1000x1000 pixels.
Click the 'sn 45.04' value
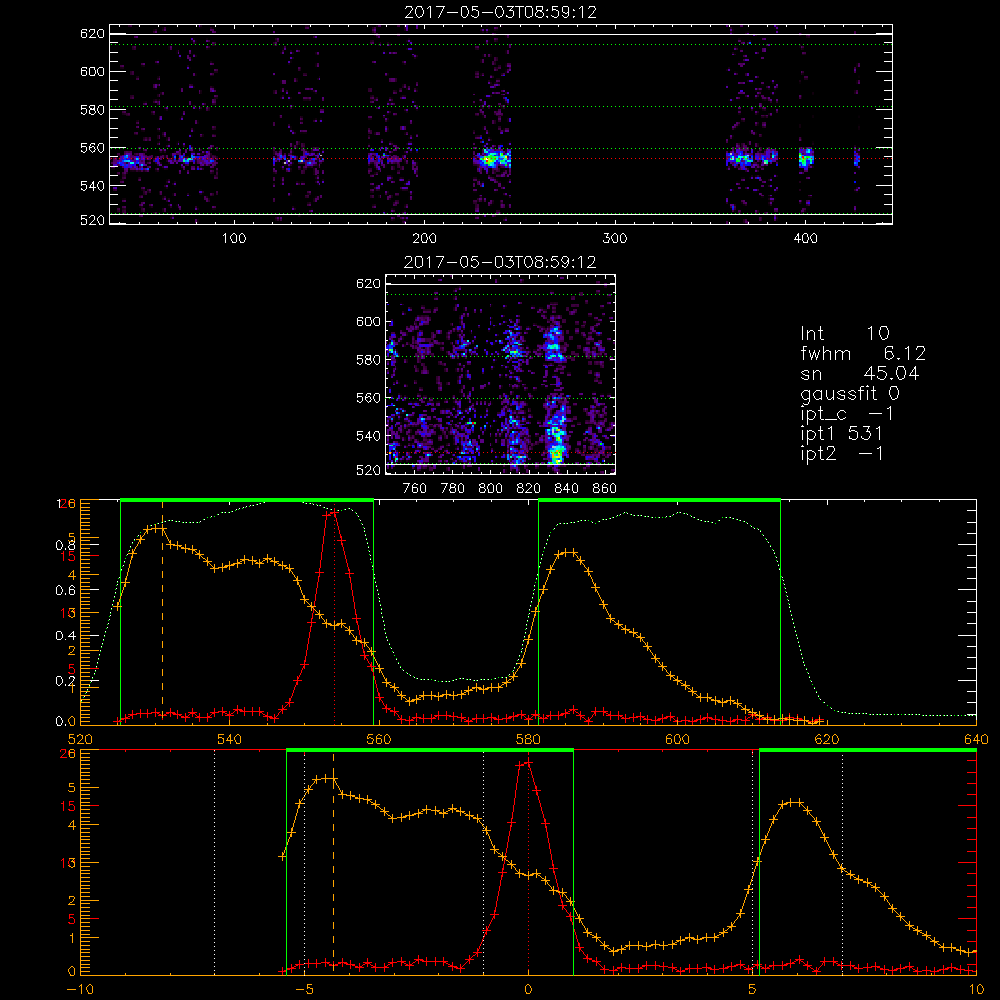(x=860, y=373)
